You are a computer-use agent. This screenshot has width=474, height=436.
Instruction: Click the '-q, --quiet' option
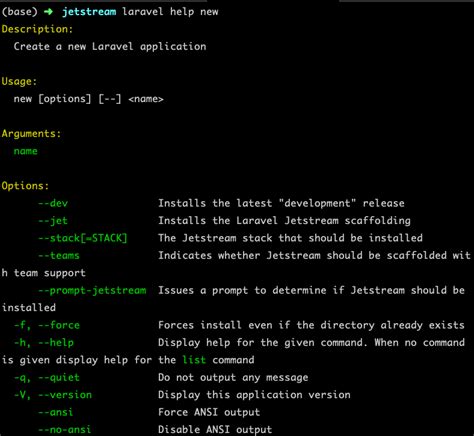[x=47, y=377]
